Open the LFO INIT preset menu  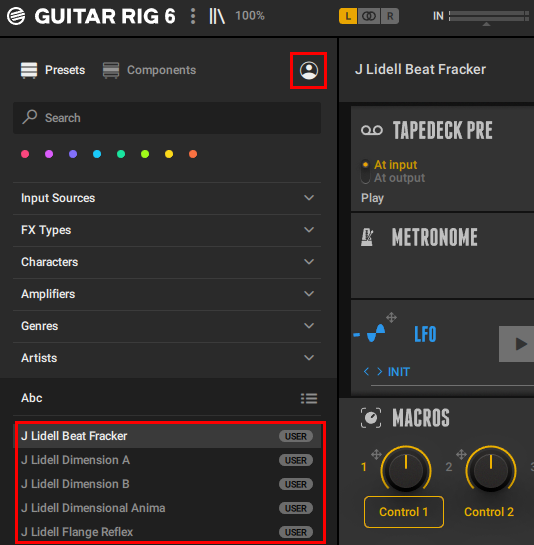pos(399,372)
